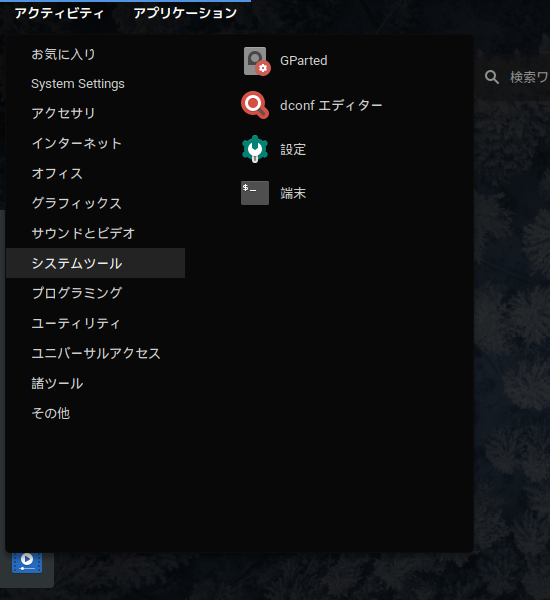Toggle the アプリケーション menu
The image size is (550, 600).
tap(185, 13)
